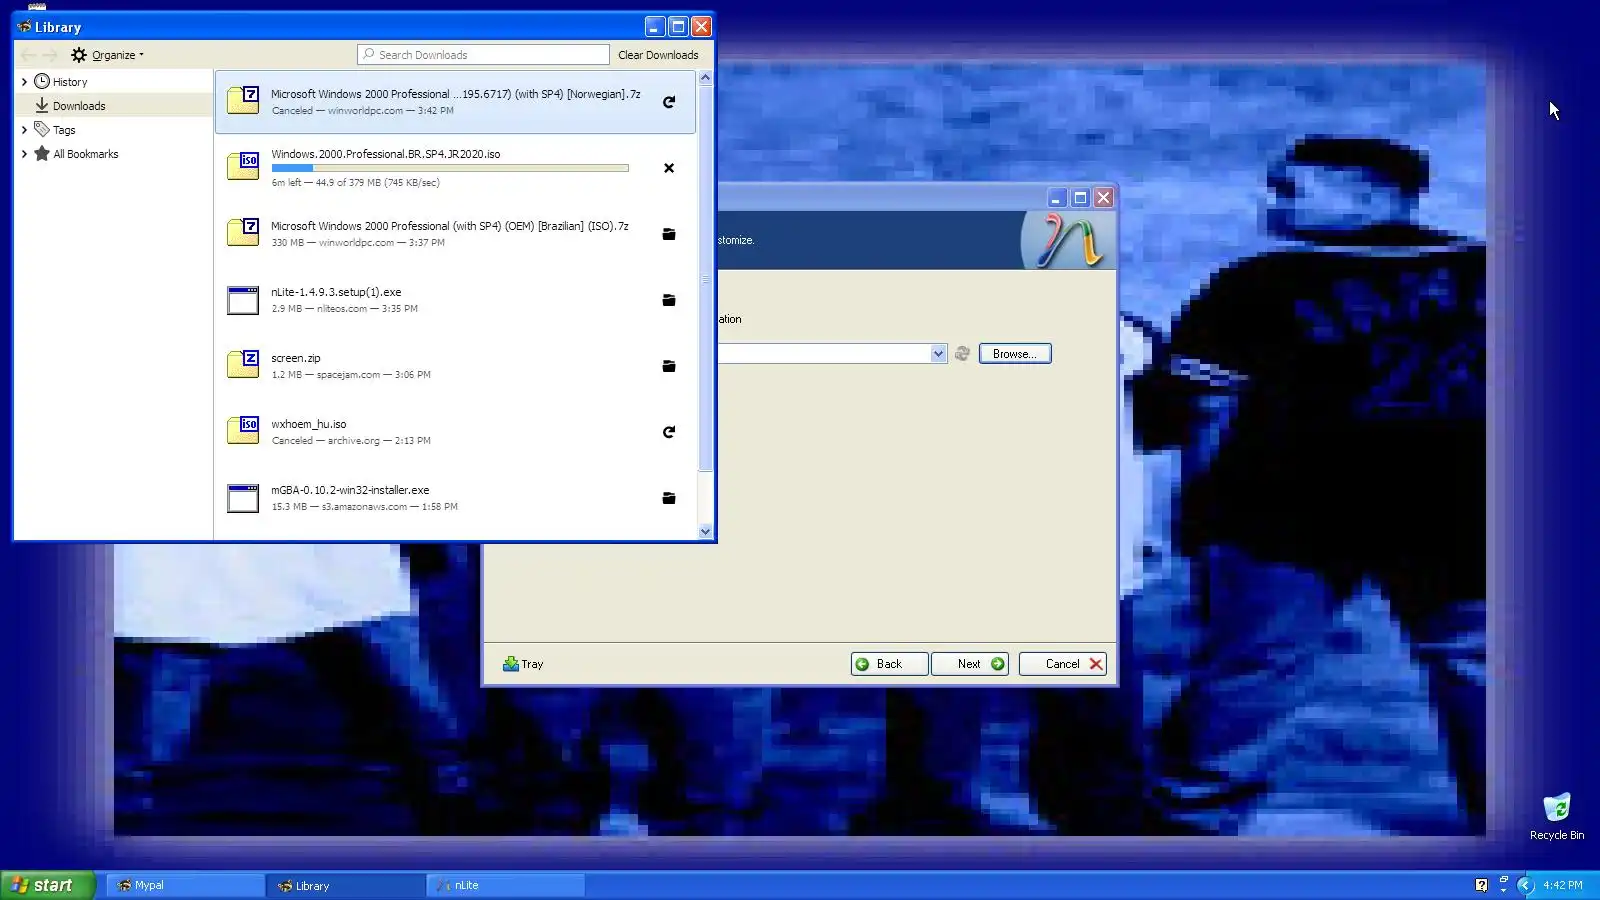This screenshot has height=900, width=1600.
Task: Select Tags in the Library sidebar
Action: click(x=113, y=130)
